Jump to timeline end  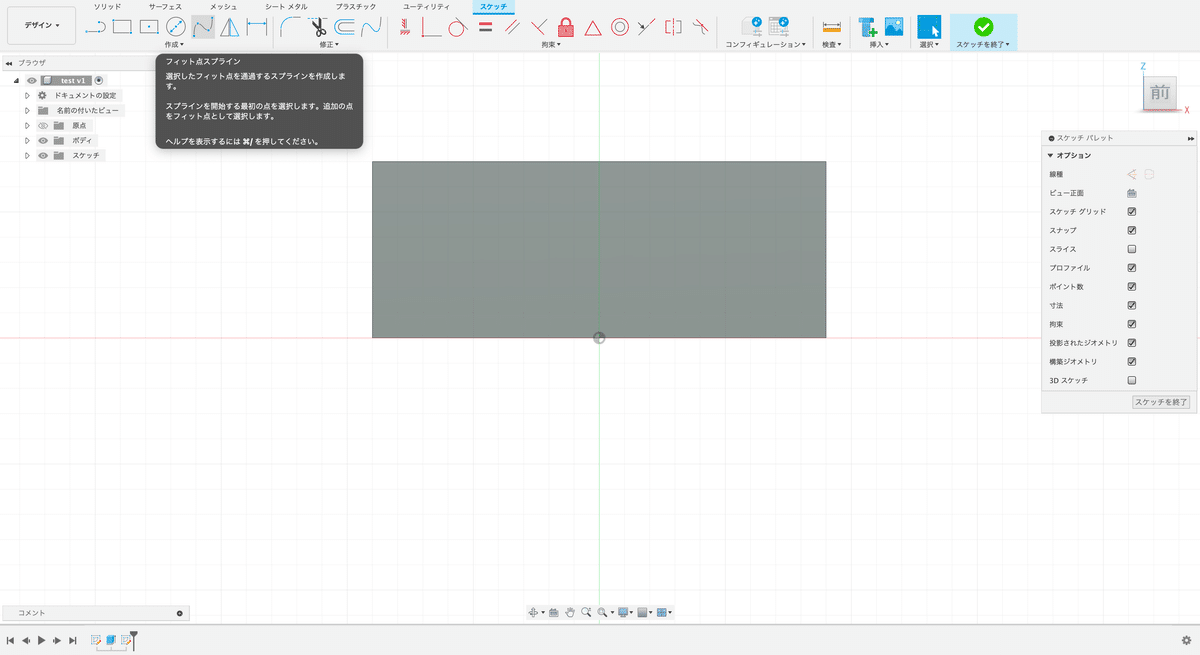click(73, 640)
